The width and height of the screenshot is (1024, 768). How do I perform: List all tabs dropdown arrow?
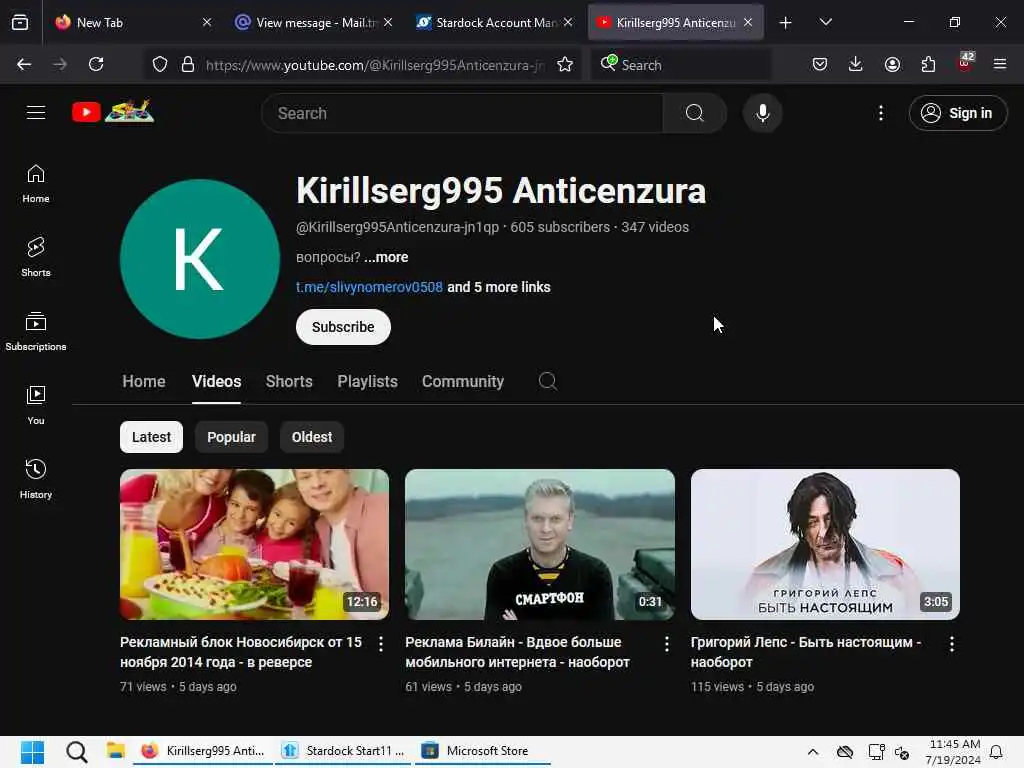point(825,22)
